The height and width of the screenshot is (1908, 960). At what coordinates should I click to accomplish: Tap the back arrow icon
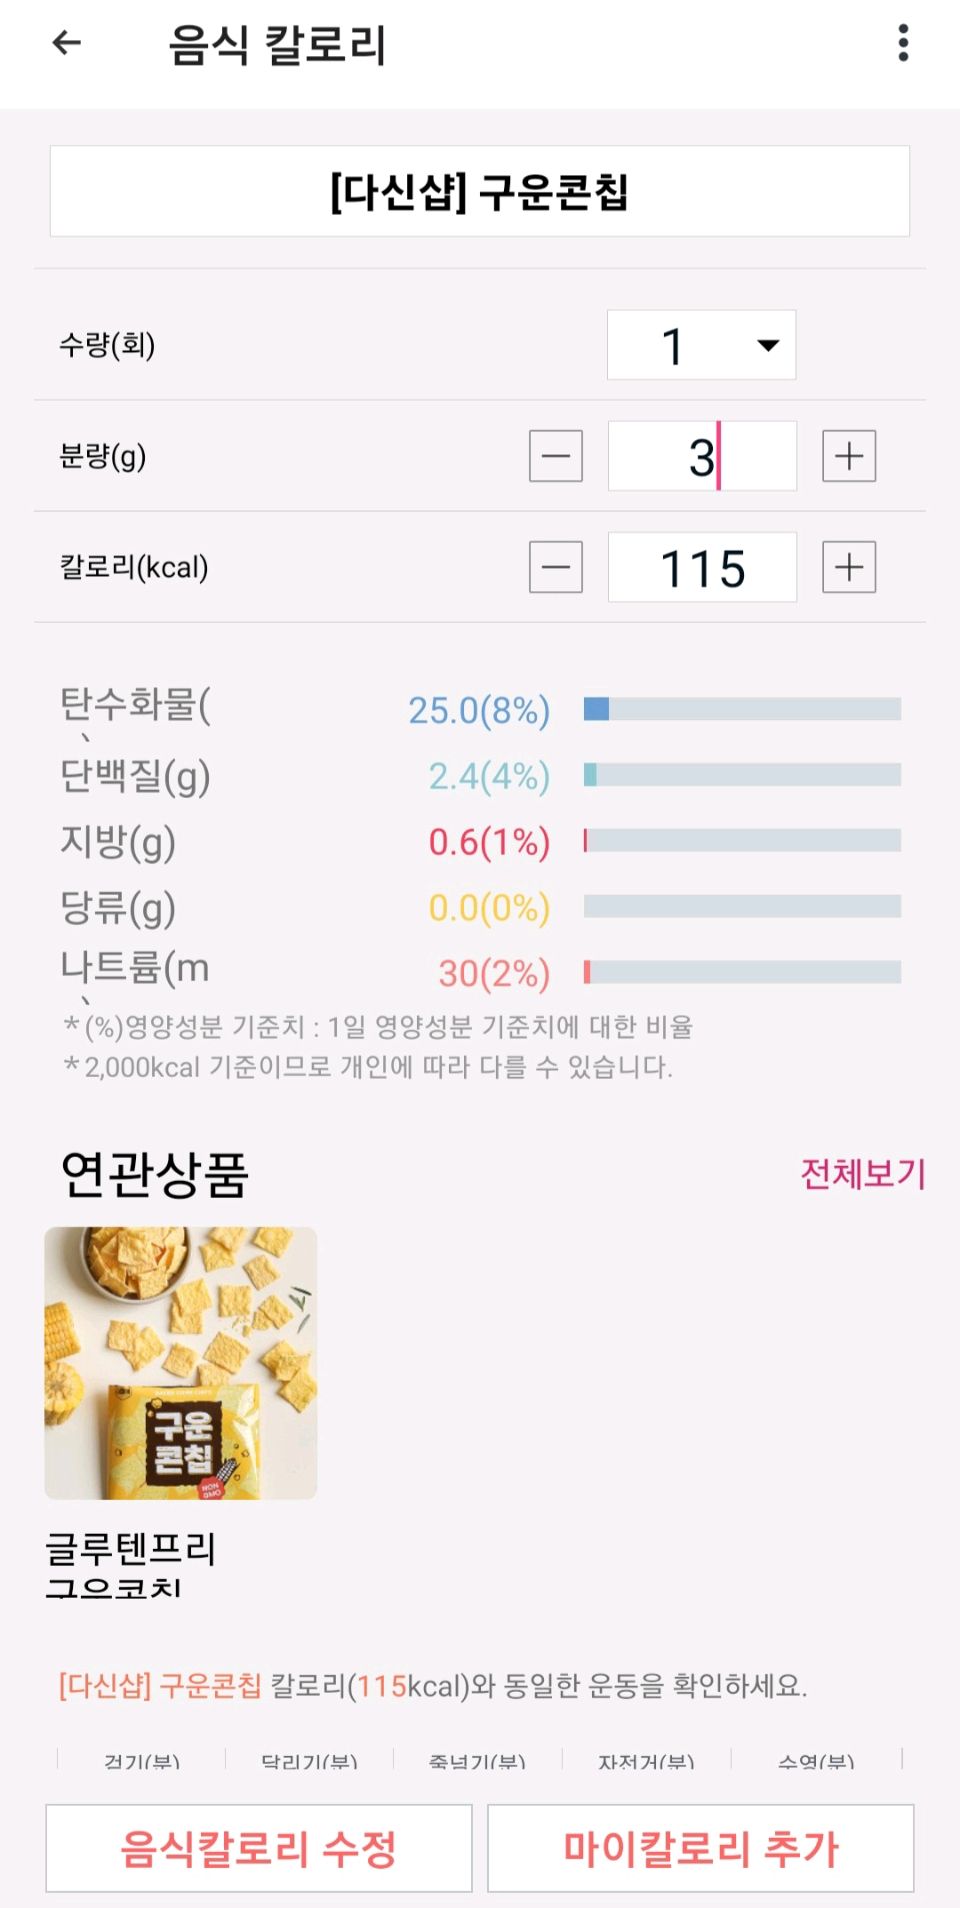pyautogui.click(x=66, y=43)
